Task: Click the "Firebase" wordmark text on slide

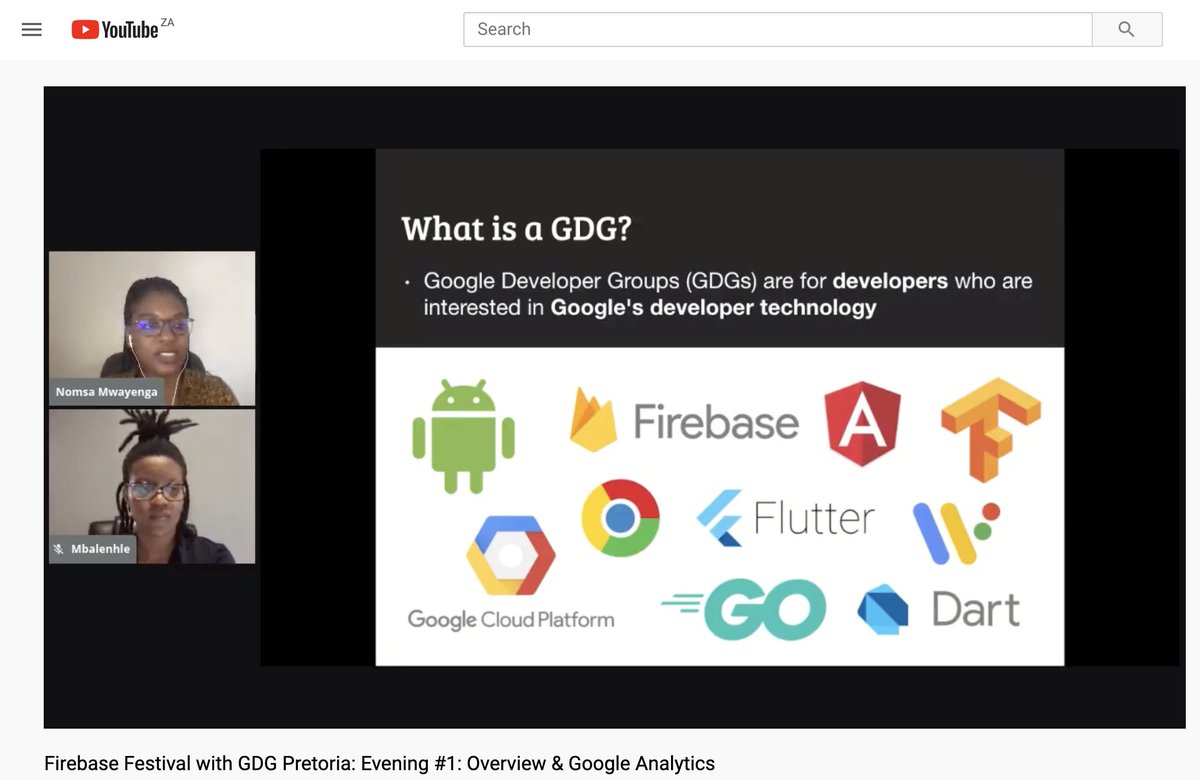Action: (716, 422)
